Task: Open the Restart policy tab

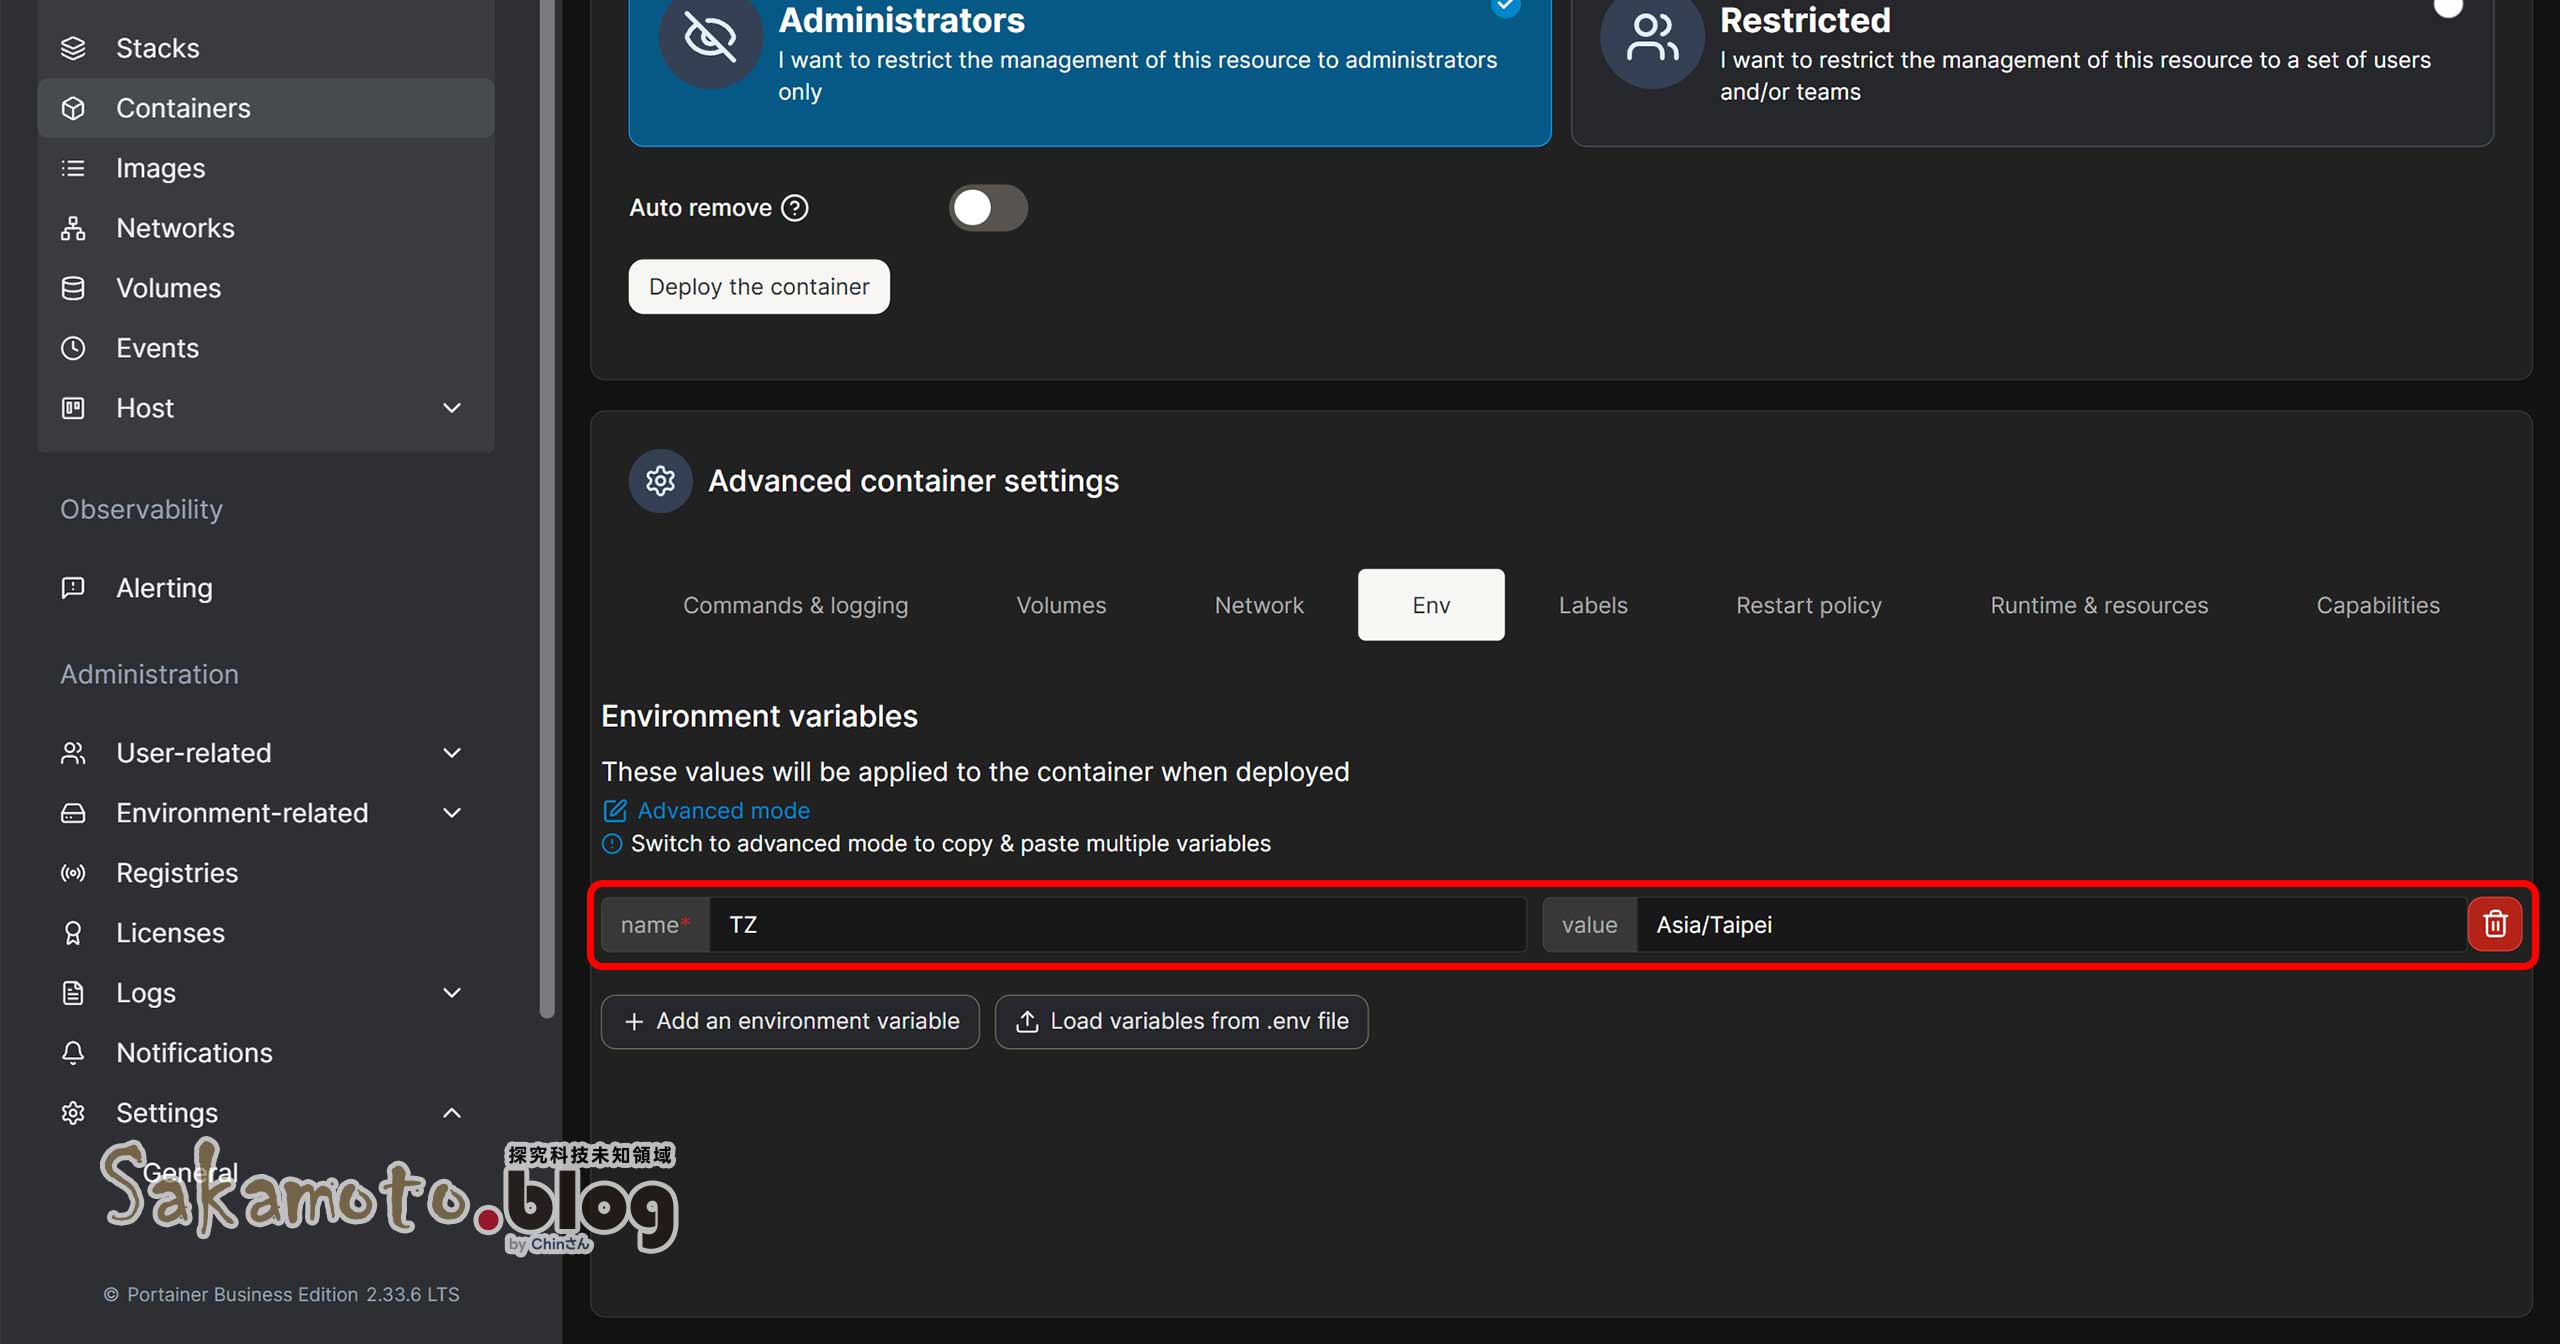Action: pyautogui.click(x=1808, y=605)
